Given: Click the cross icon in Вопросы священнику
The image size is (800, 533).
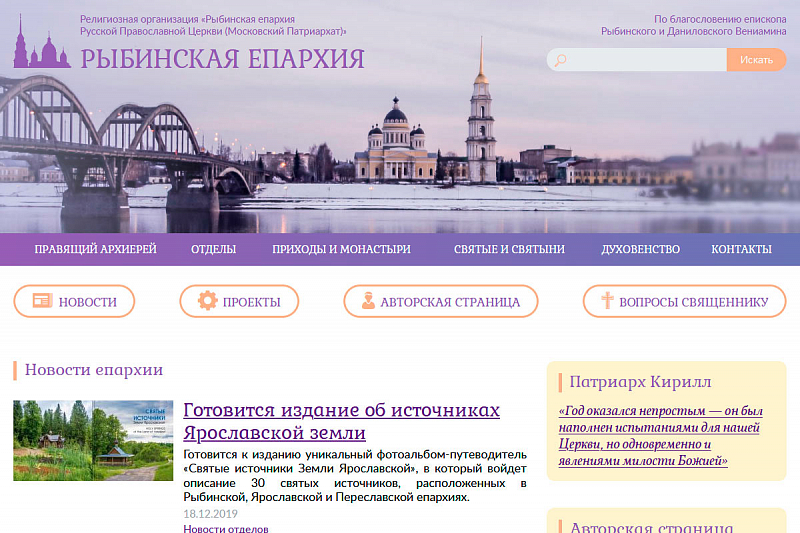Looking at the screenshot, I should coord(607,300).
